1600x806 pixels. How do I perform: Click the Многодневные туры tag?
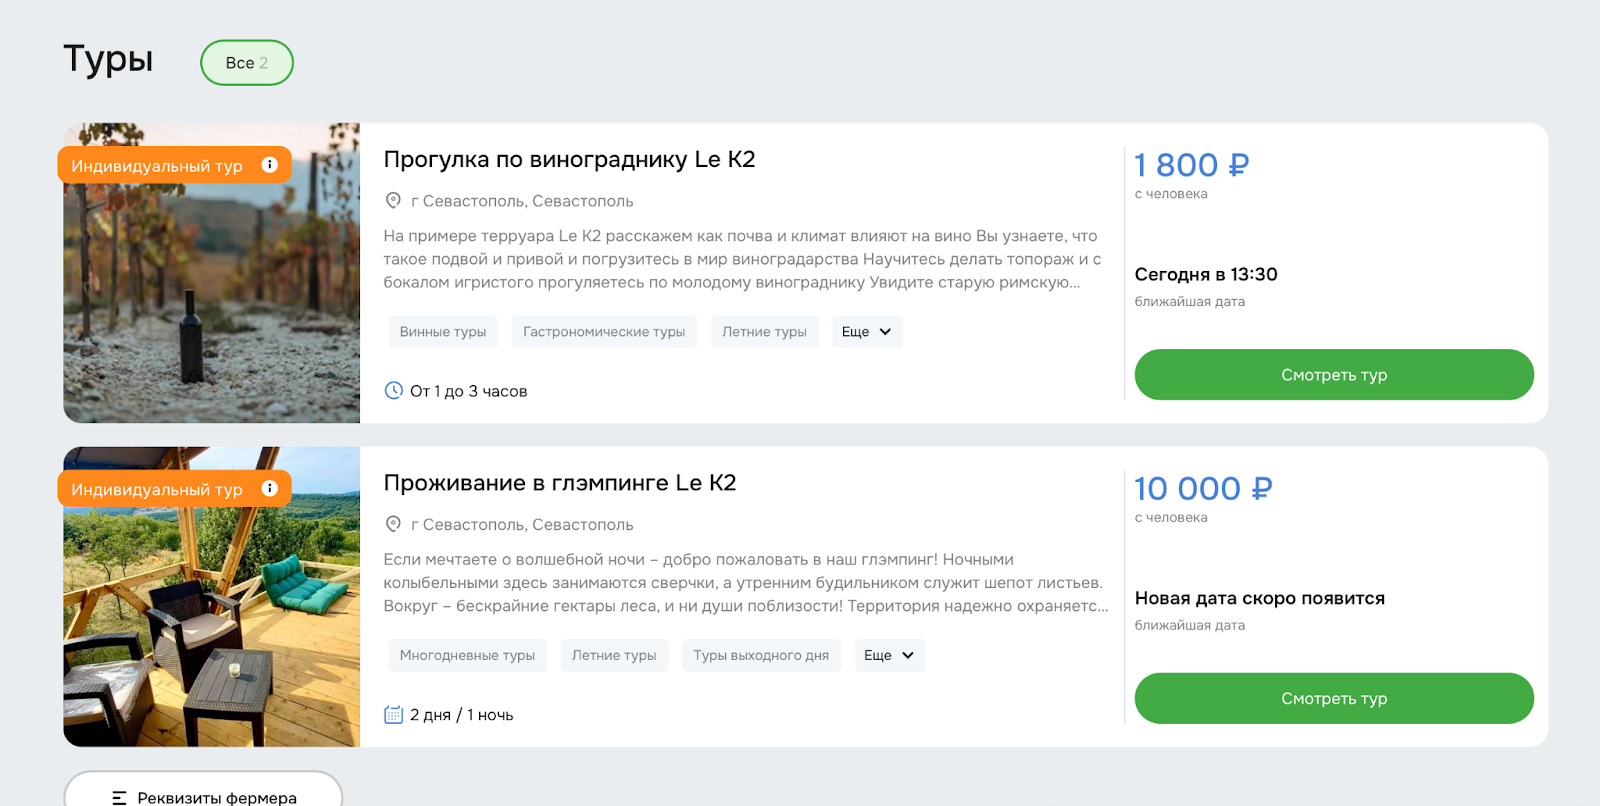click(467, 655)
